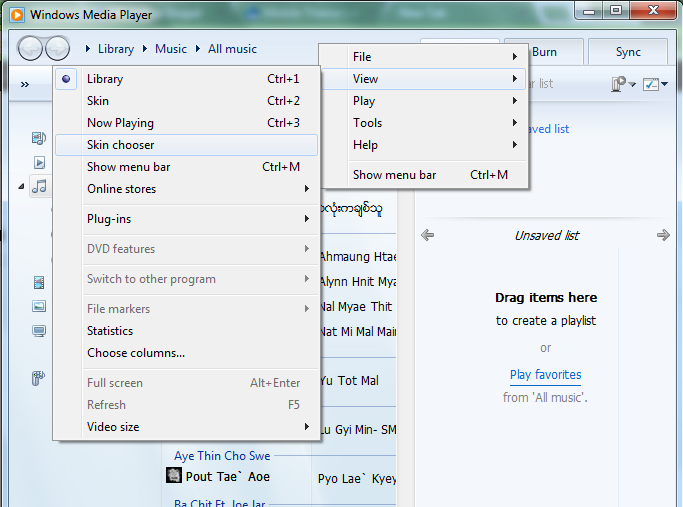Screen dimensions: 683x507
Task: Expand the navigation pane chevron
Action: coord(25,84)
